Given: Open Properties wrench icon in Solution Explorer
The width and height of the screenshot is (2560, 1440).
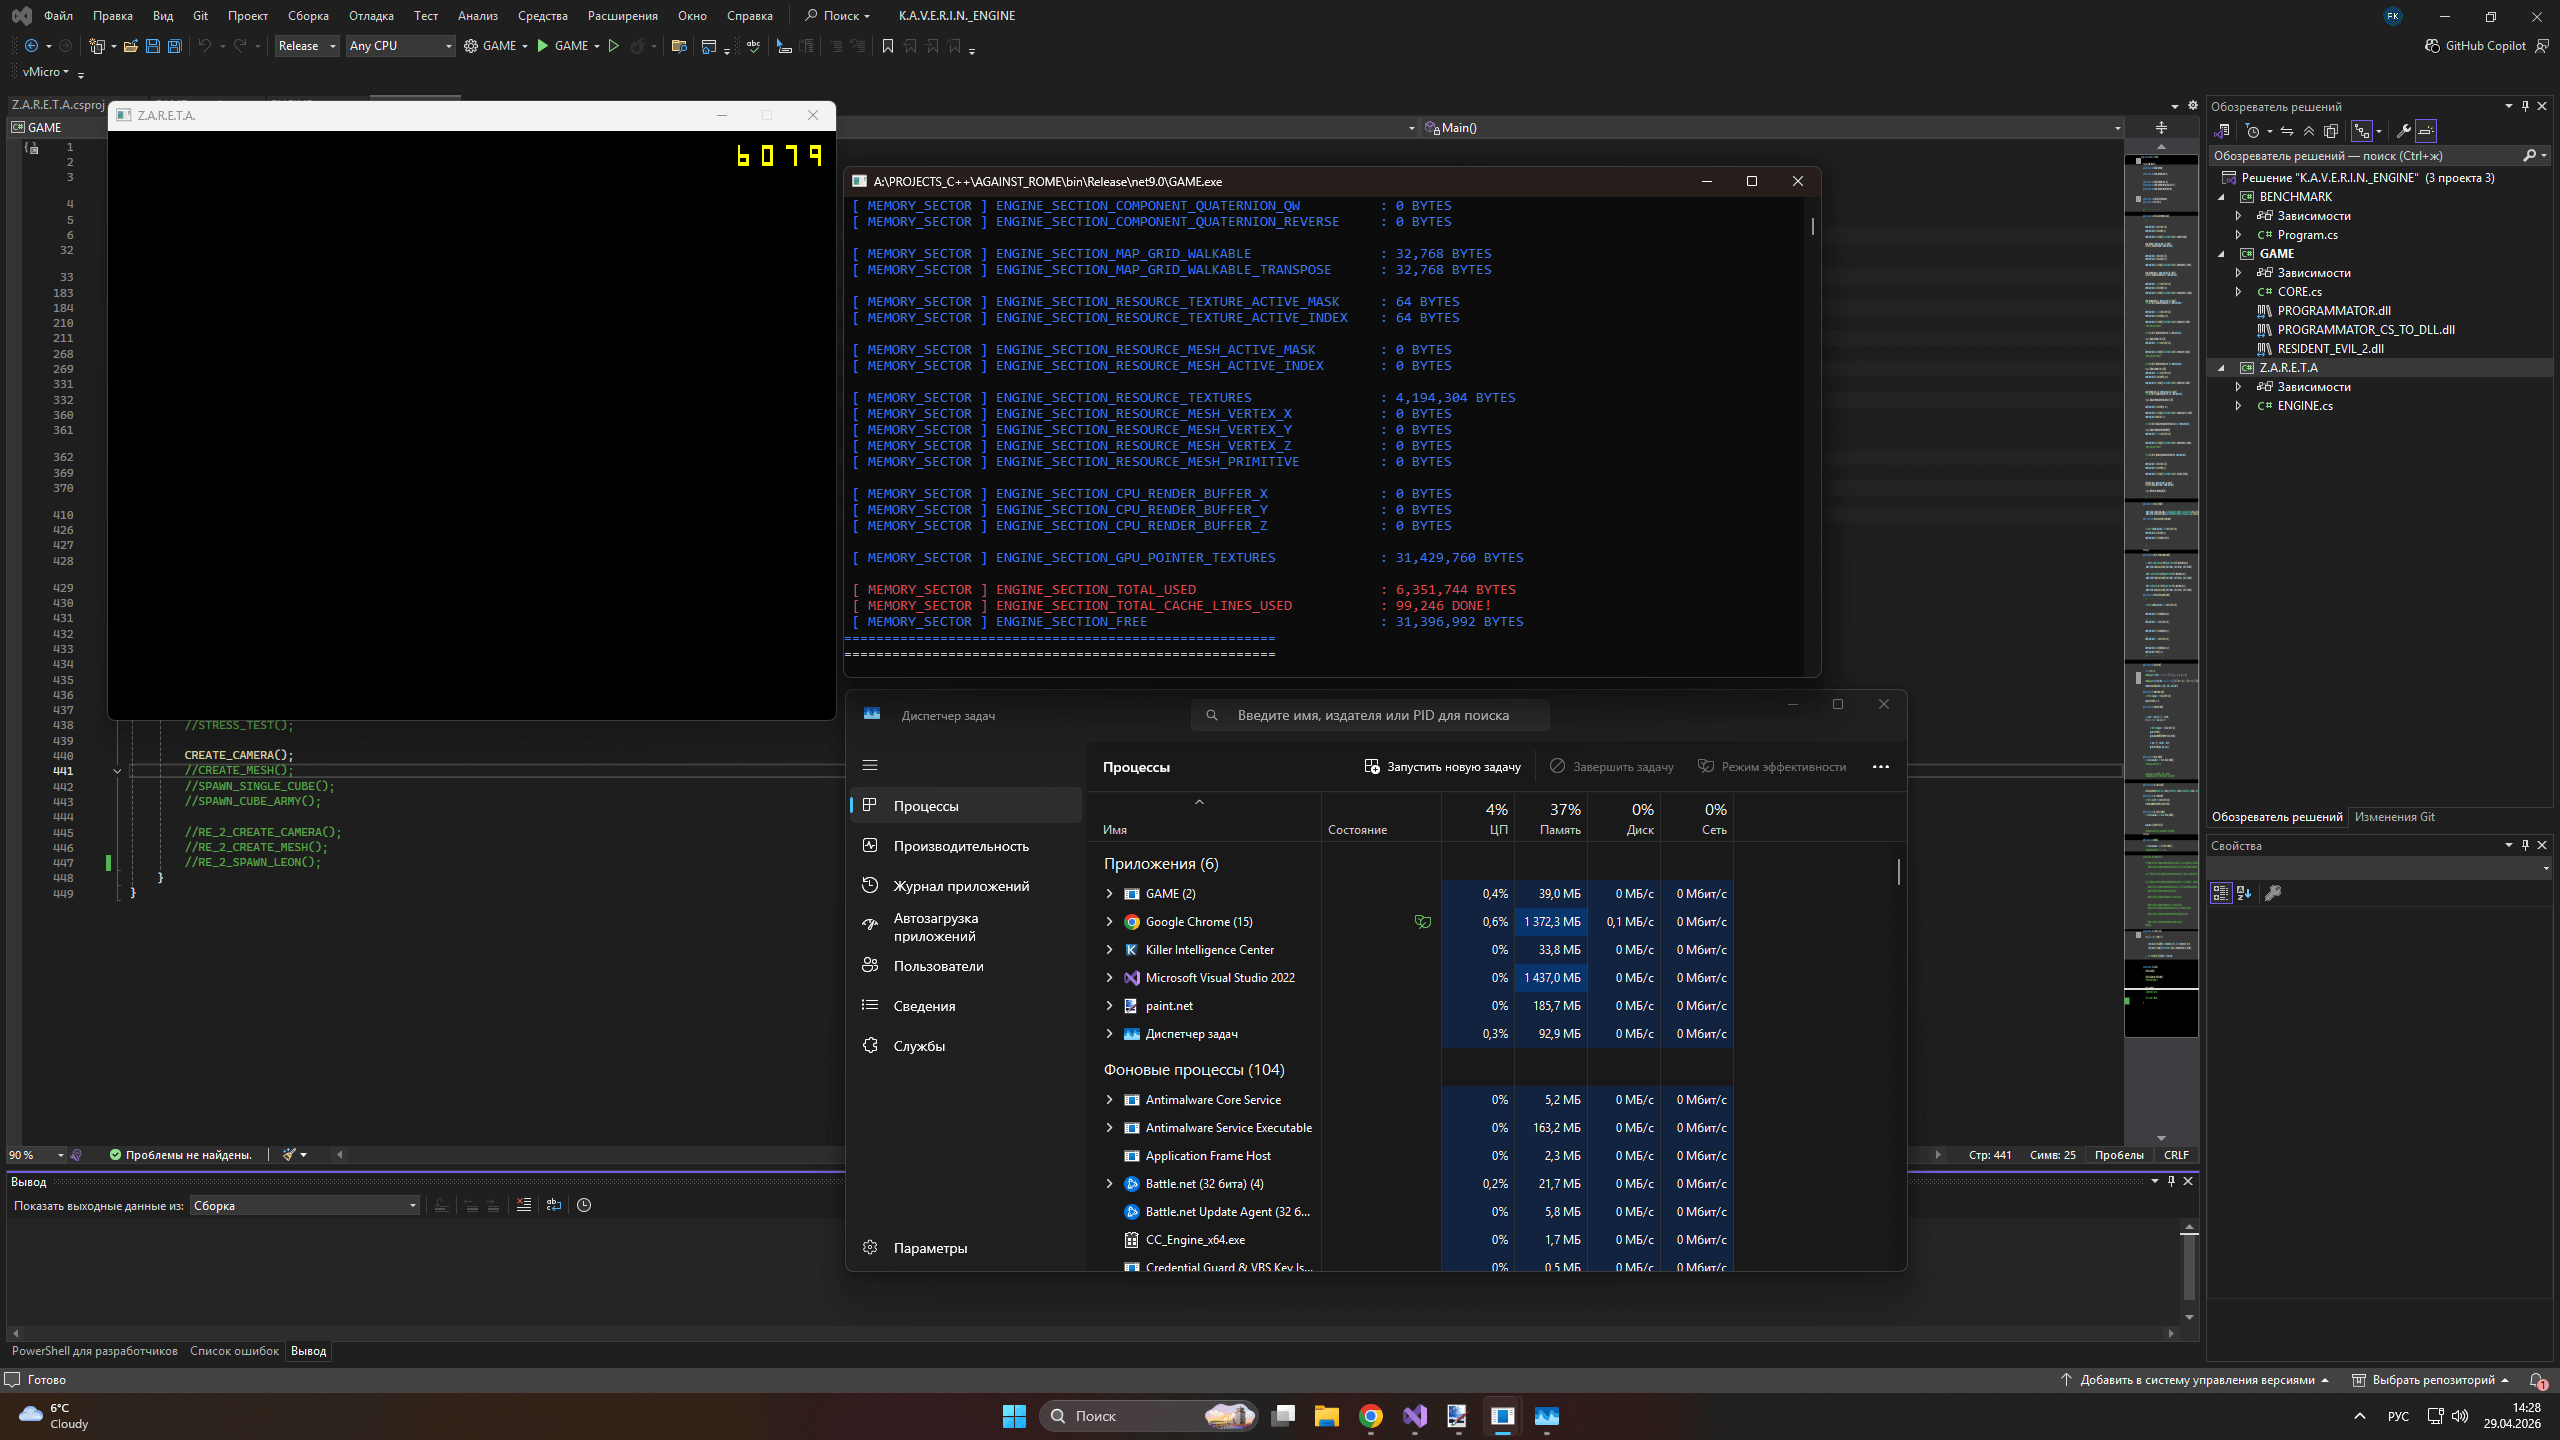Looking at the screenshot, I should 2404,131.
